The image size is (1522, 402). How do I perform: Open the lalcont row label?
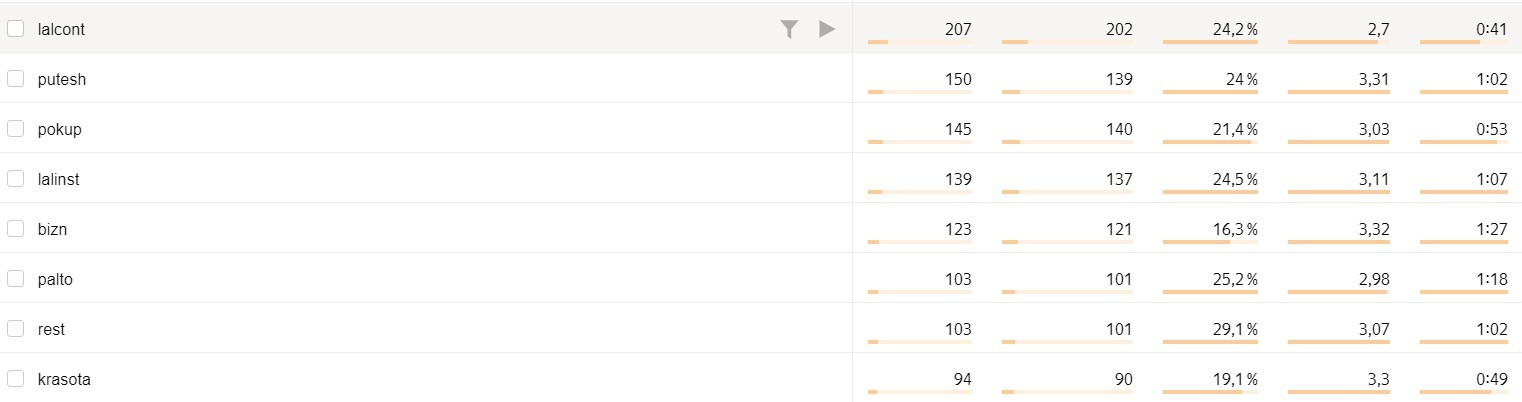pyautogui.click(x=61, y=29)
